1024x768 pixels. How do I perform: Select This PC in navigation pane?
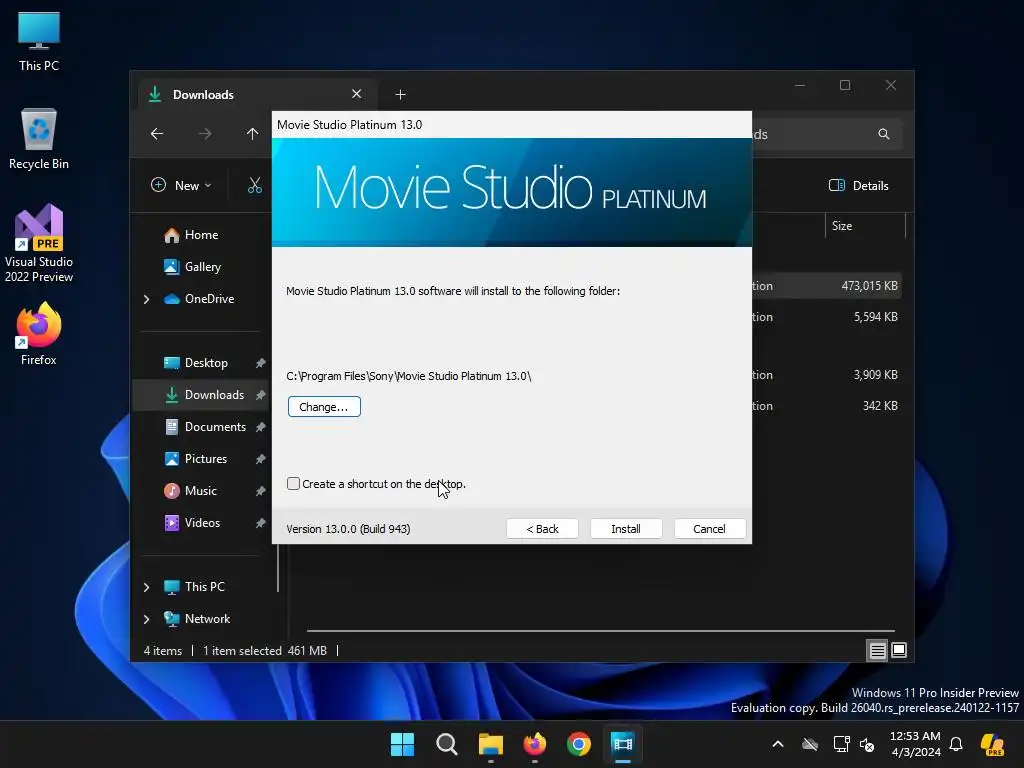[x=204, y=587]
